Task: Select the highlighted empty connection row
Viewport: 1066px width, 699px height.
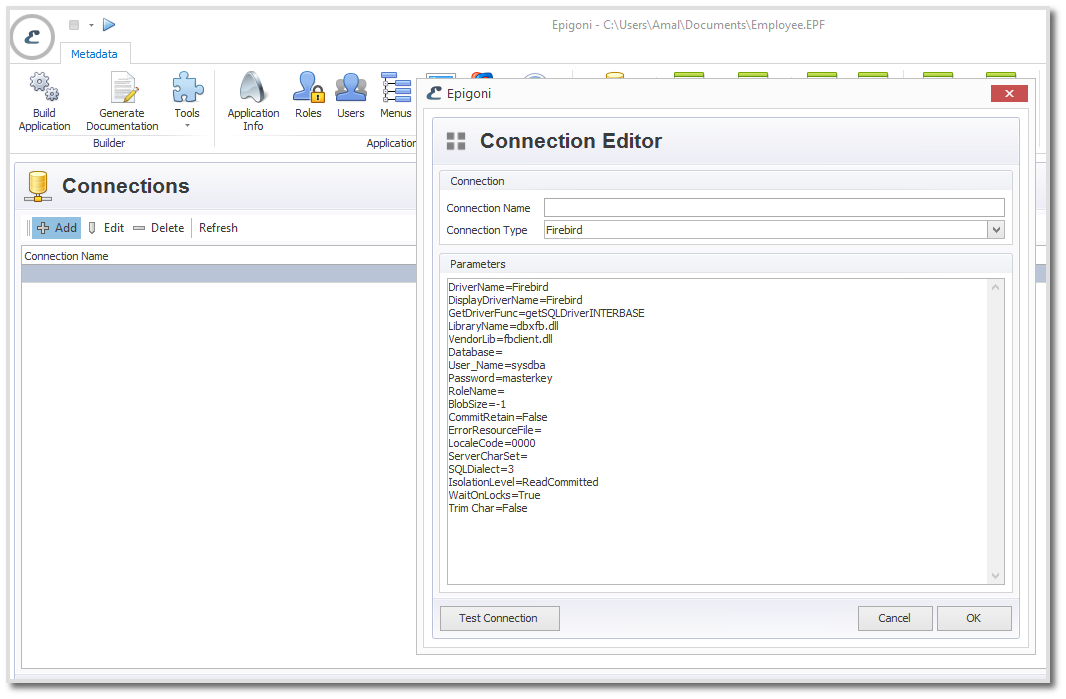Action: pyautogui.click(x=219, y=274)
